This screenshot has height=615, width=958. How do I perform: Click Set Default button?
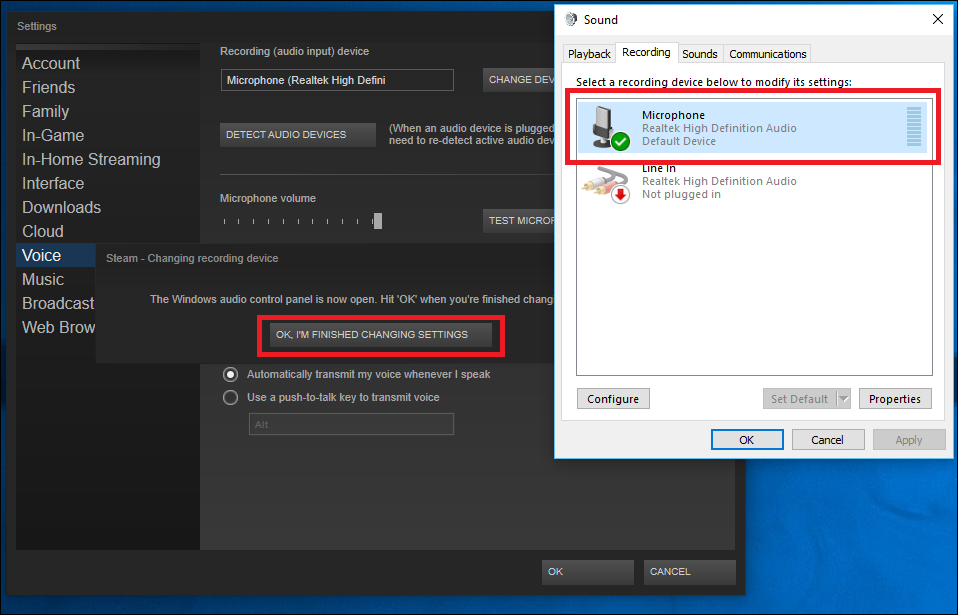pyautogui.click(x=799, y=399)
